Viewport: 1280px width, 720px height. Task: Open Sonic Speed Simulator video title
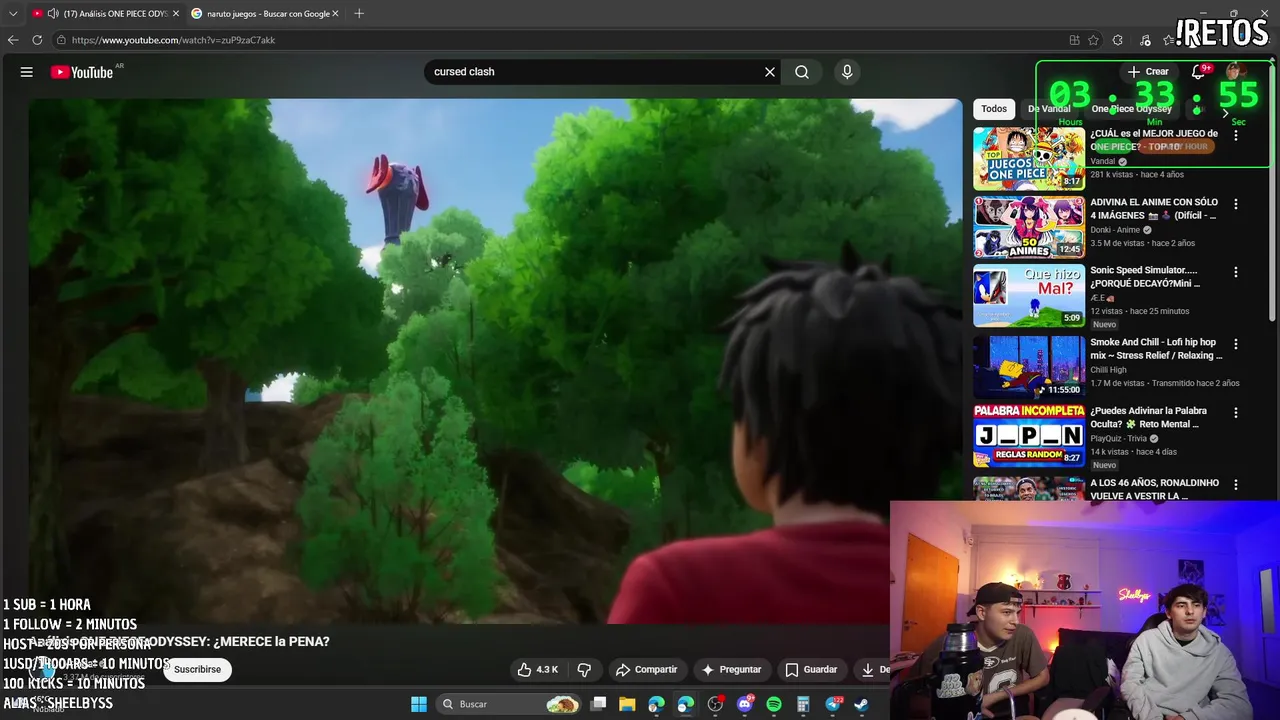1145,277
